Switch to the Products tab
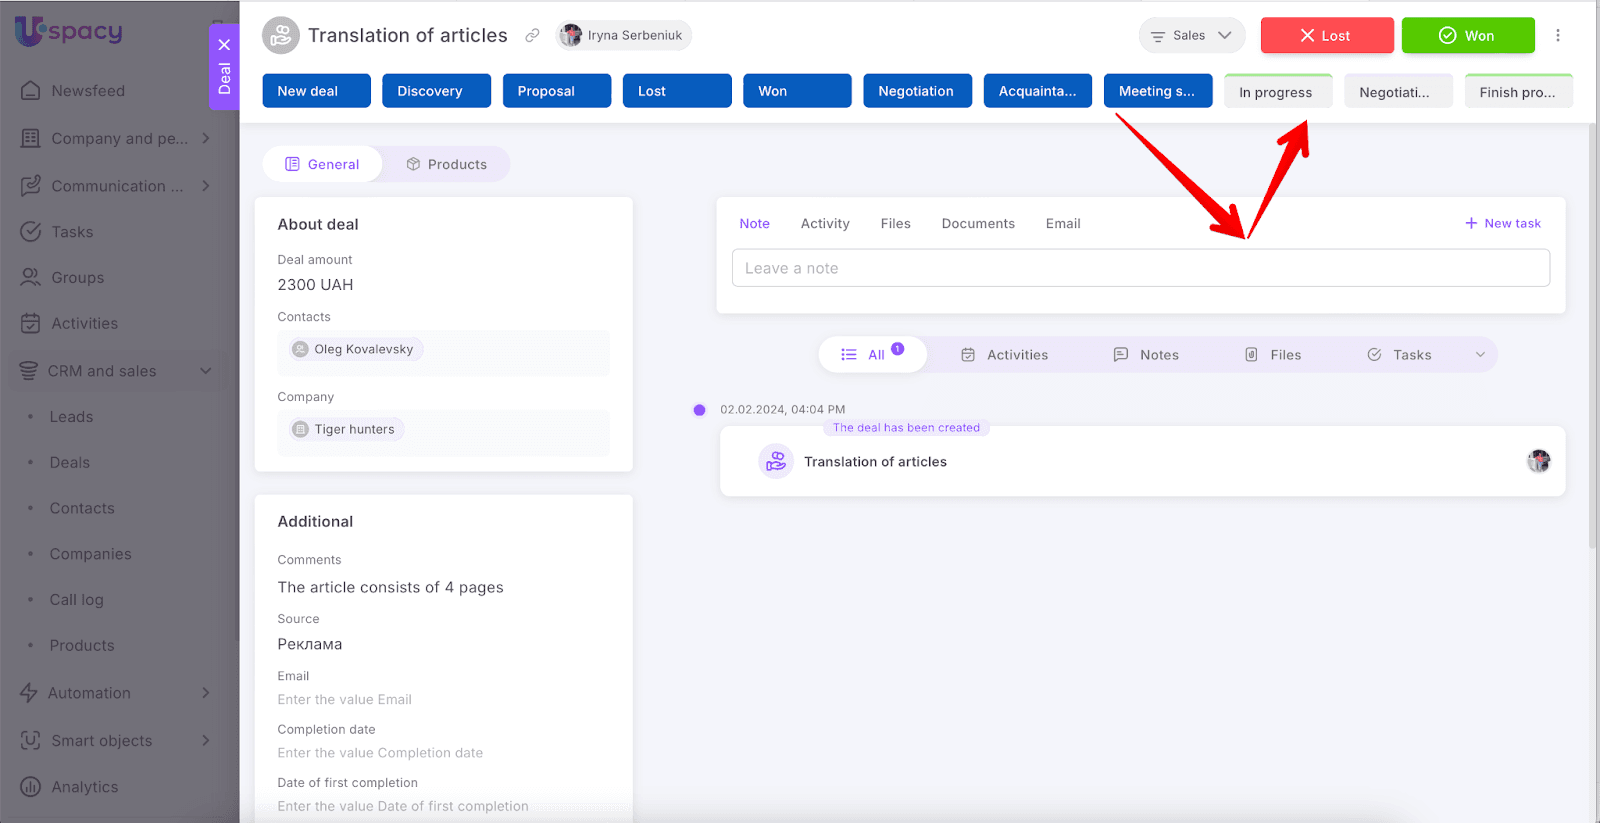The image size is (1600, 823). click(446, 165)
